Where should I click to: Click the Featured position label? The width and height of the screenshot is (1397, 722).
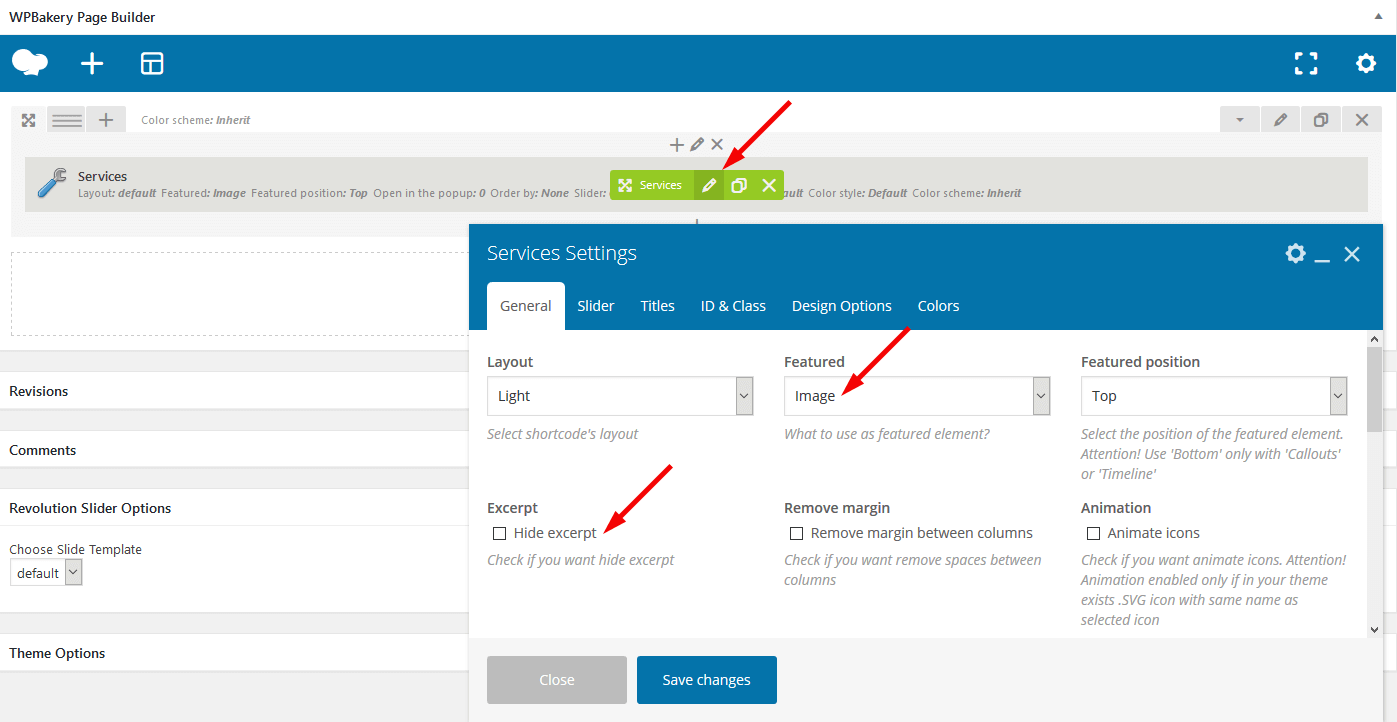tap(1140, 362)
